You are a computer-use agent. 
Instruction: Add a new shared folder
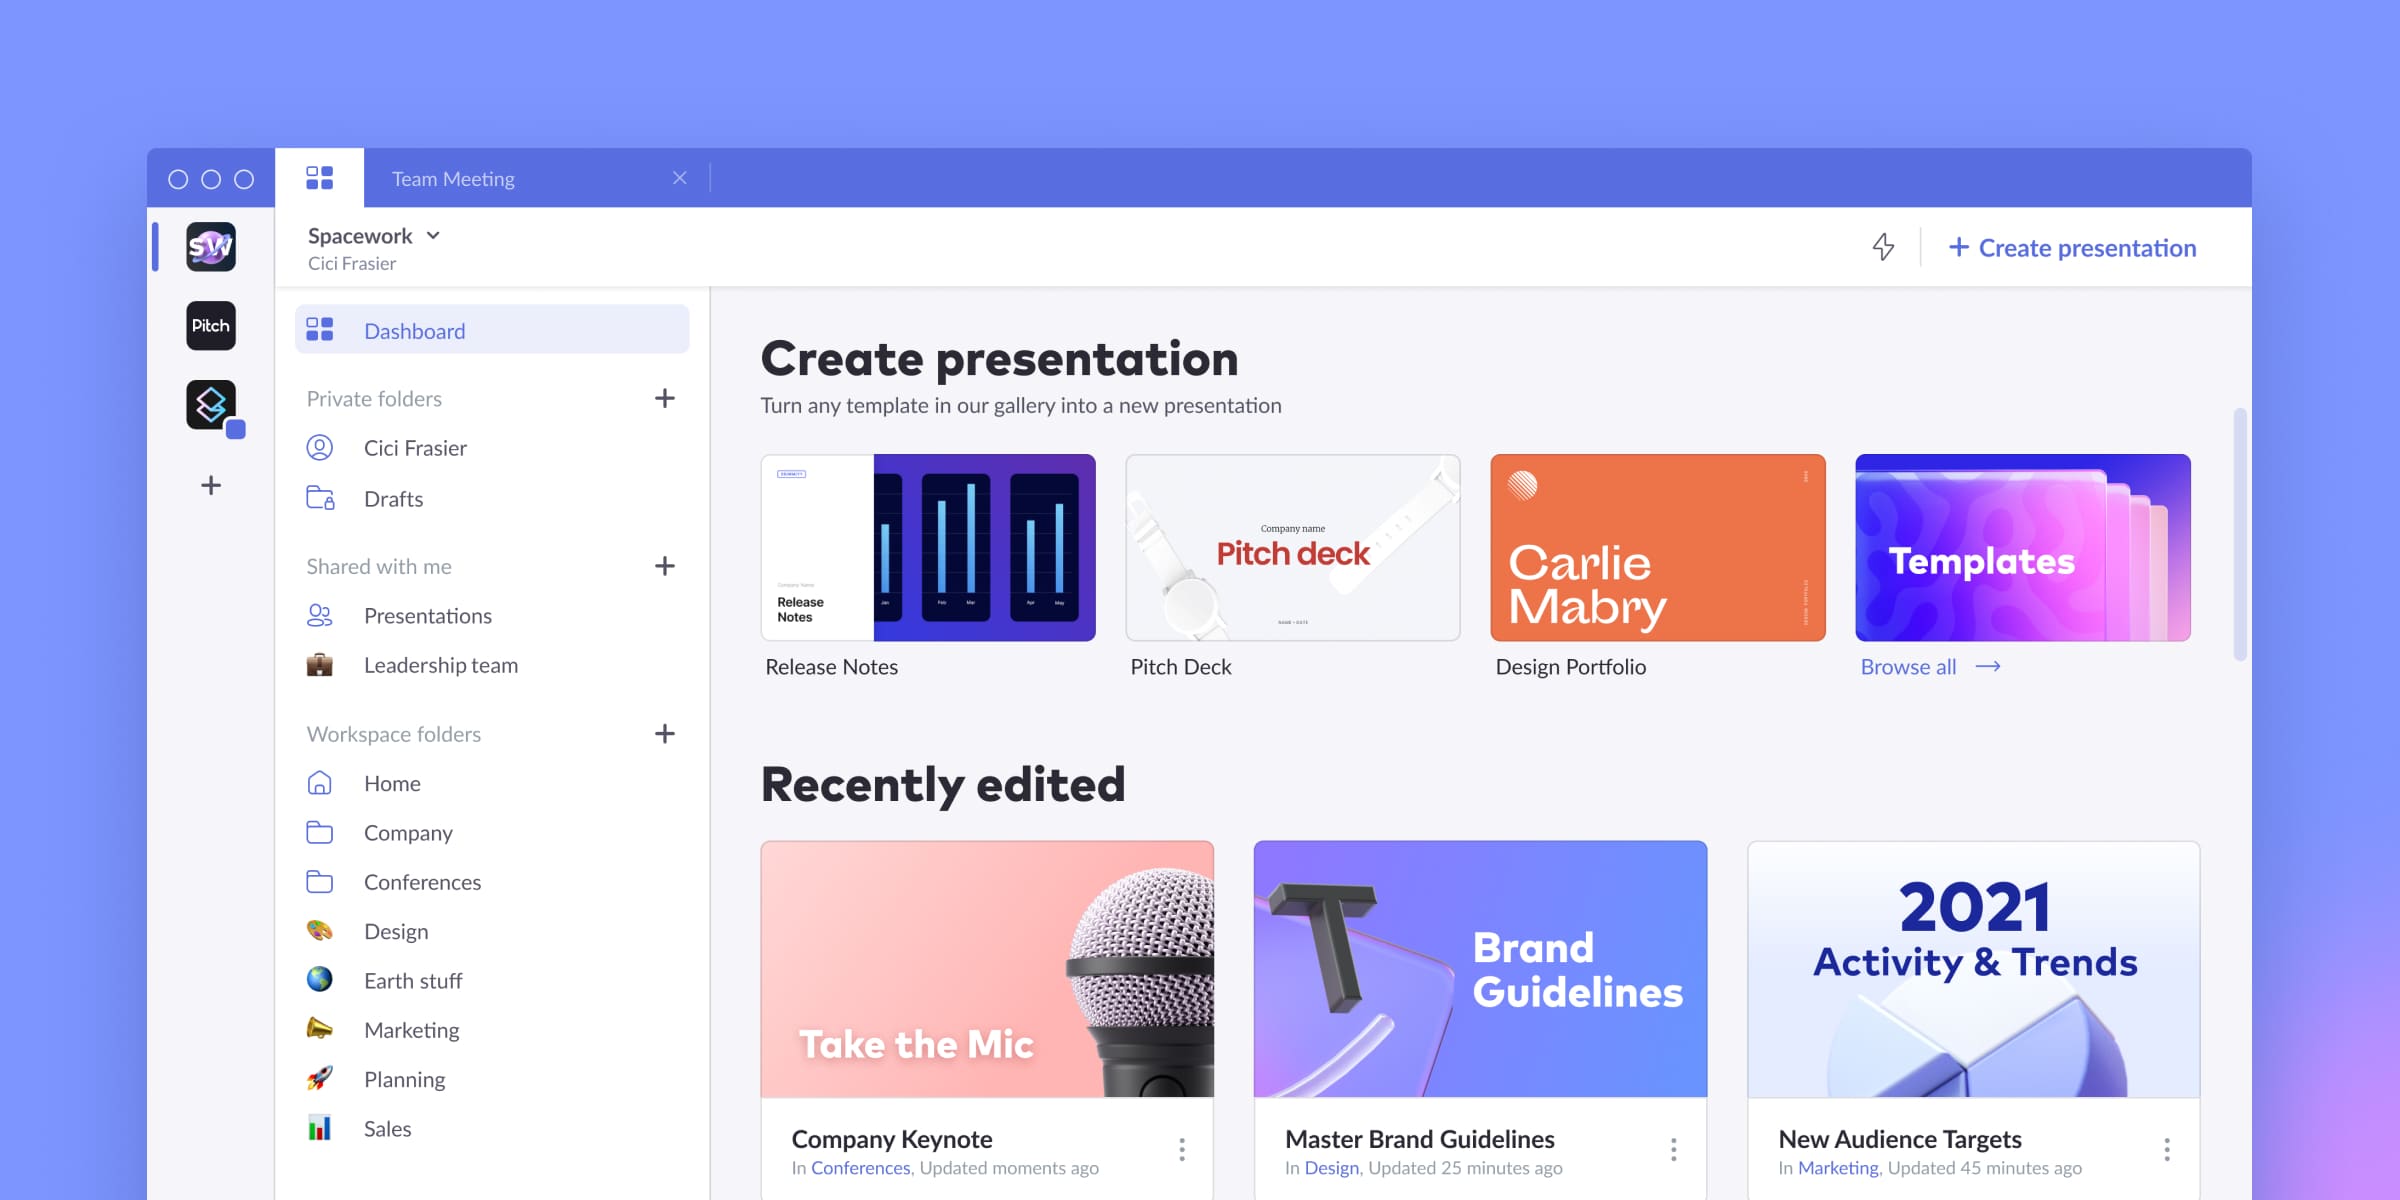(665, 566)
